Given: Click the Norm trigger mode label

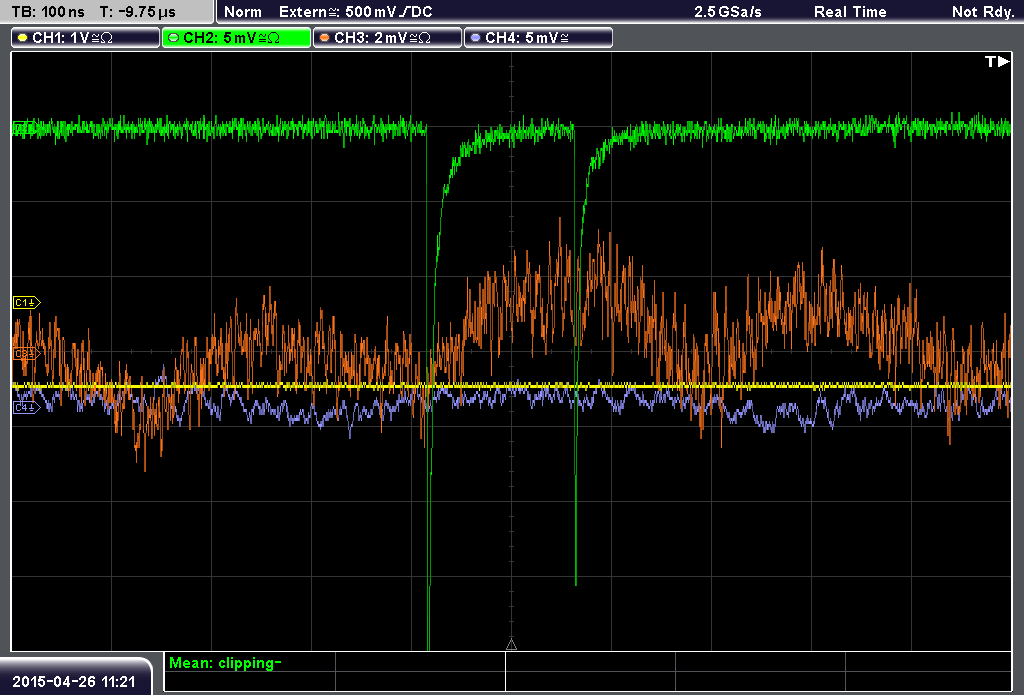Looking at the screenshot, I should click(x=243, y=12).
